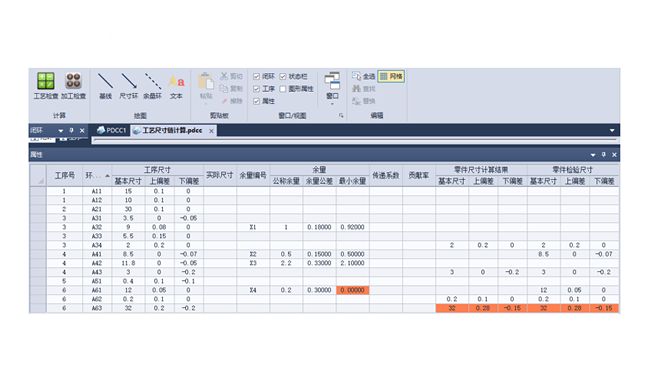Expand the 闭环 panel options arrow
The height and width of the screenshot is (370, 645).
(x=61, y=131)
